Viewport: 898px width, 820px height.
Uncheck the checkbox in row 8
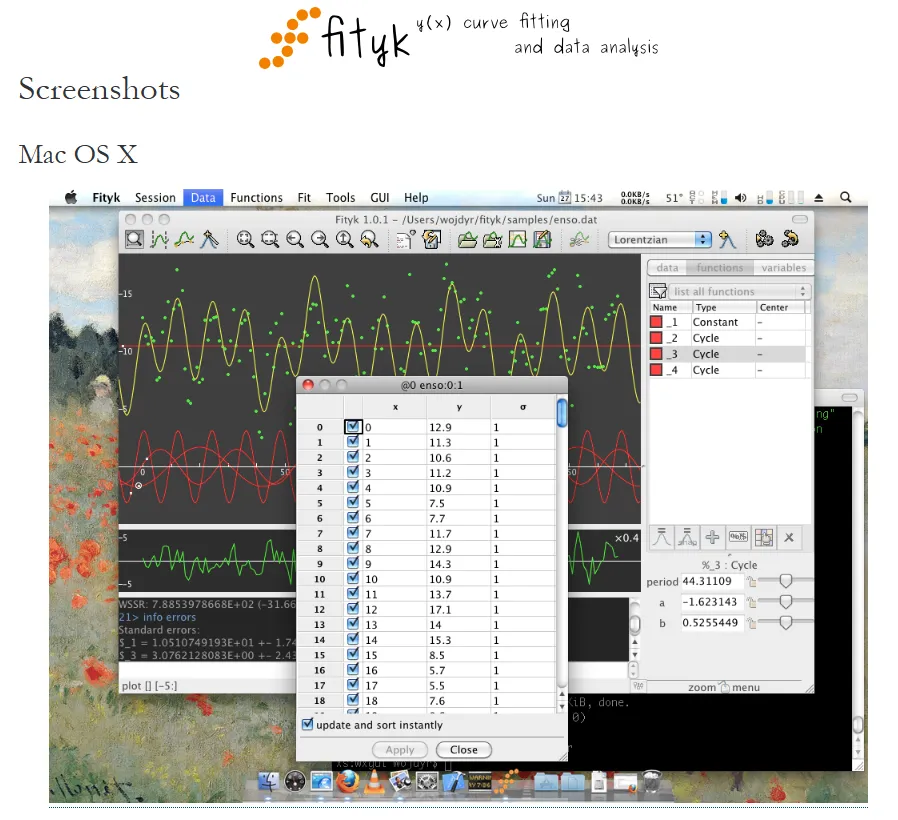pos(353,547)
